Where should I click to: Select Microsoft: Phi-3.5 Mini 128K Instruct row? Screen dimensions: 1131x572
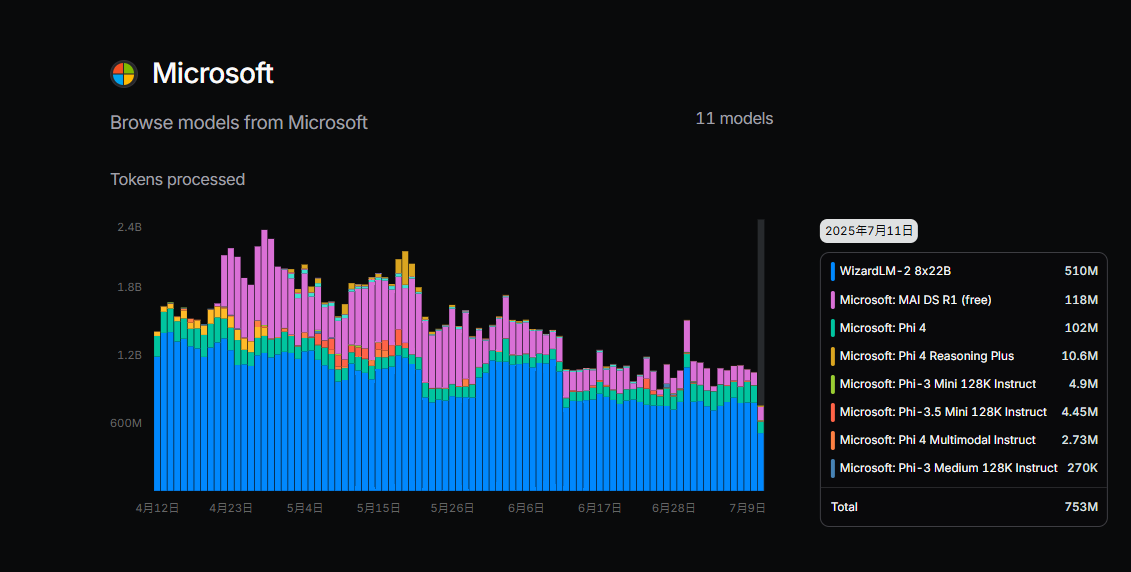964,412
